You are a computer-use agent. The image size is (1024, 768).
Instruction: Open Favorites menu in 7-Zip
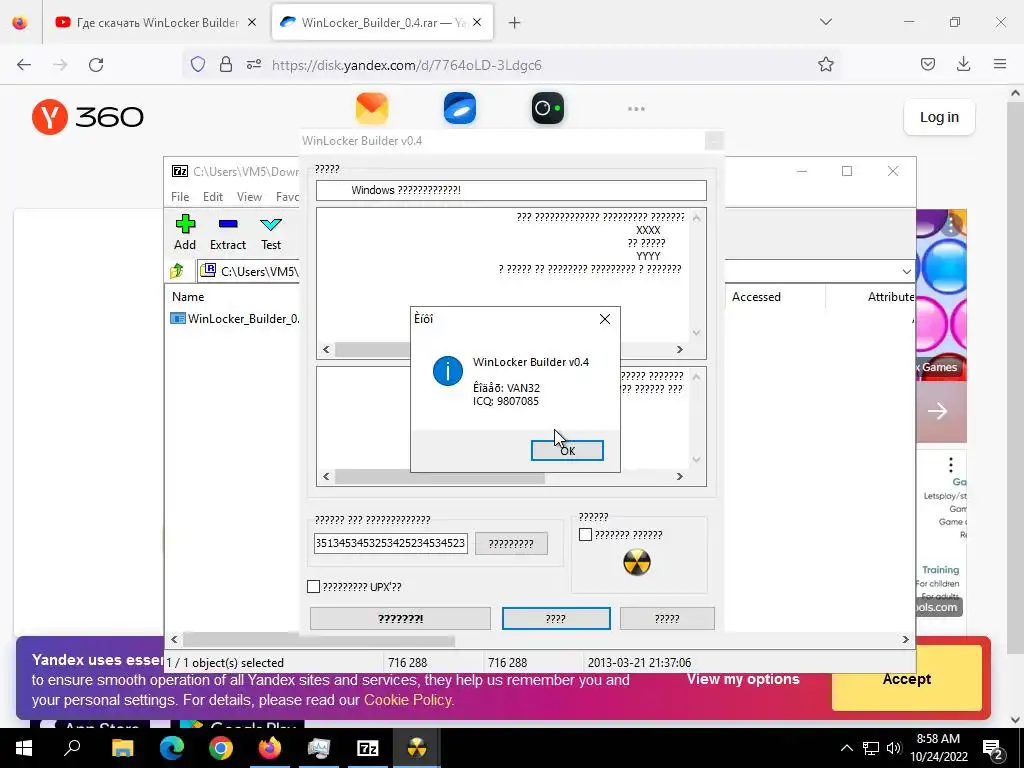(x=287, y=197)
